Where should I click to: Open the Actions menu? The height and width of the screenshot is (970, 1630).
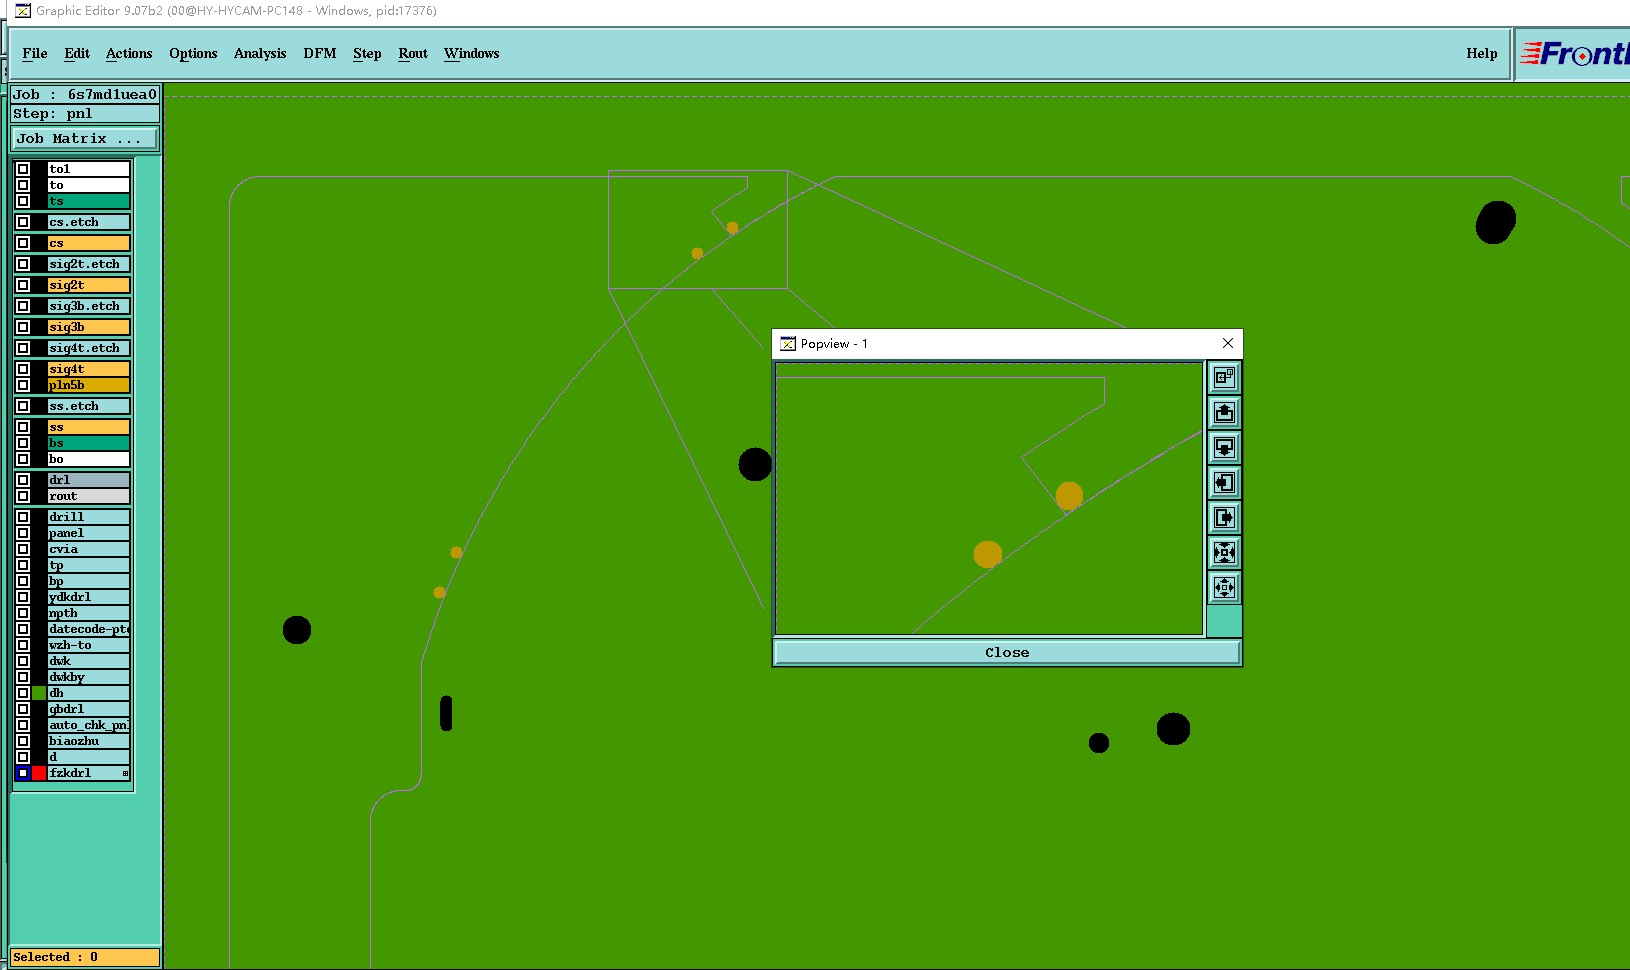(x=129, y=54)
